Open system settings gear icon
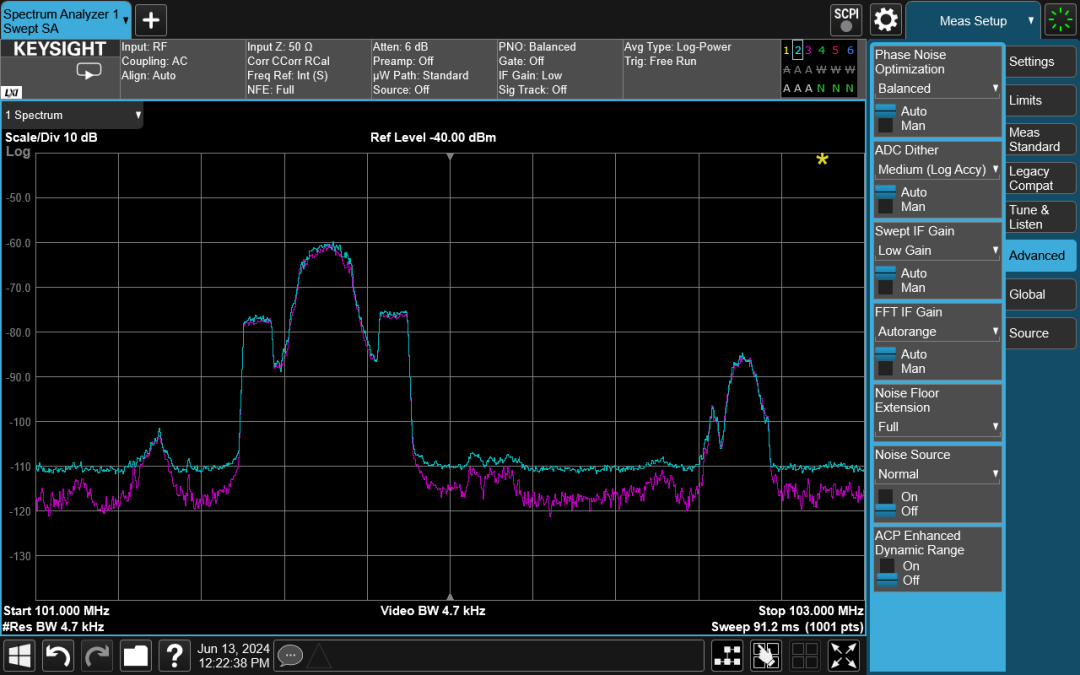The image size is (1080, 675). pyautogui.click(x=886, y=19)
